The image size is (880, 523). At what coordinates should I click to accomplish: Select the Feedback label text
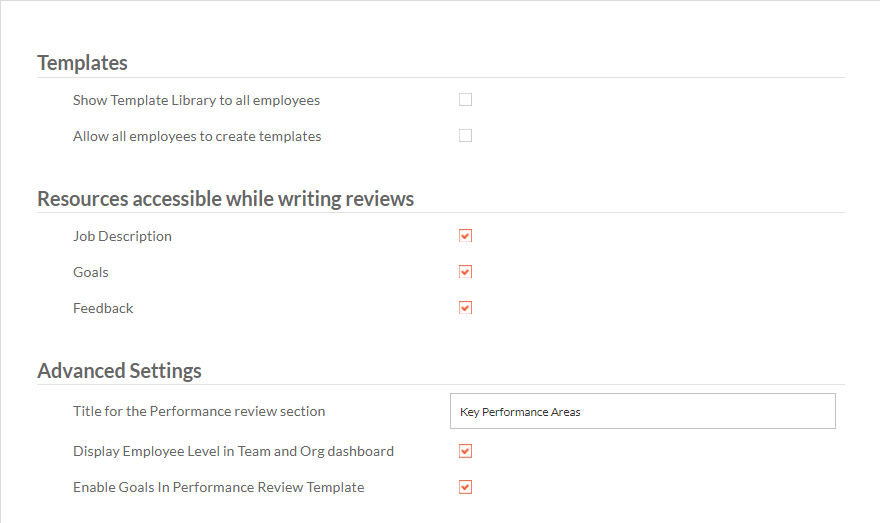(x=103, y=308)
